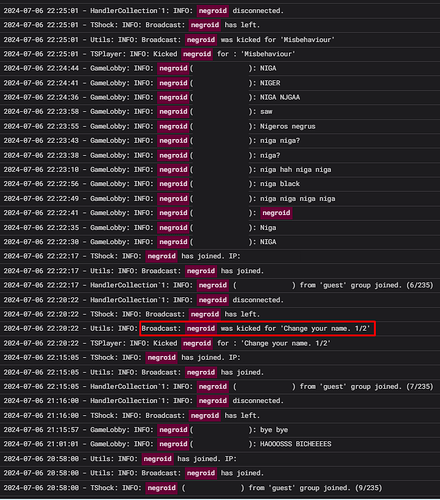Select 20:58:00 Utils Broadcast 'has joined.' row
The width and height of the screenshot is (440, 500).
(220, 473)
